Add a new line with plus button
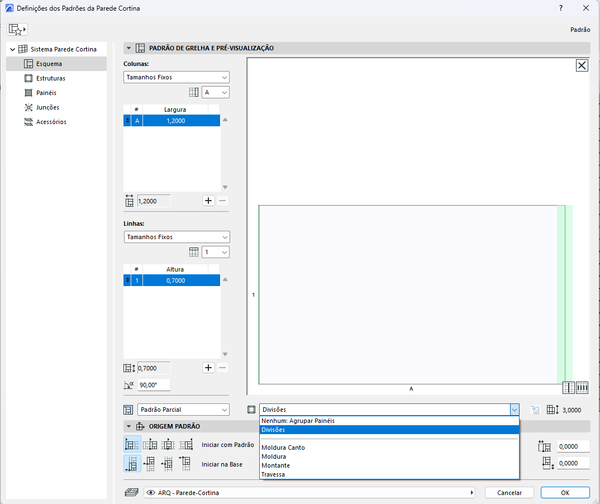The width and height of the screenshot is (600, 504). [x=208, y=368]
